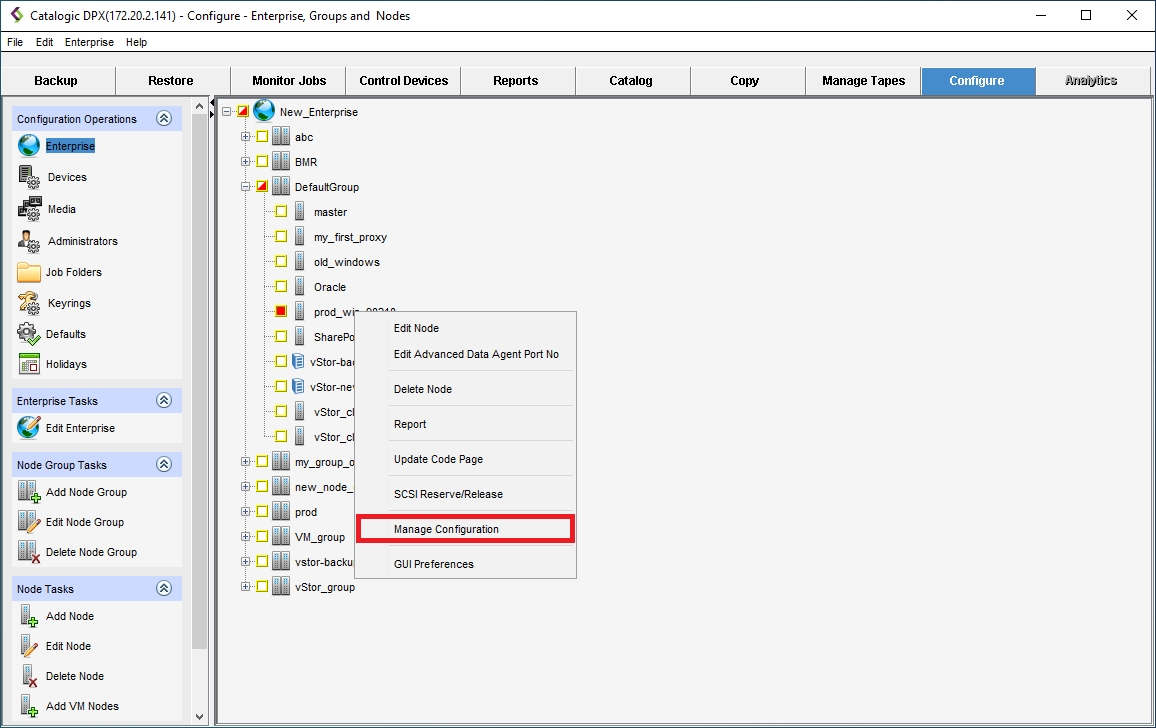The height and width of the screenshot is (728, 1156).
Task: Click the Delete Node icon in Node Tasks
Action: pyautogui.click(x=29, y=676)
